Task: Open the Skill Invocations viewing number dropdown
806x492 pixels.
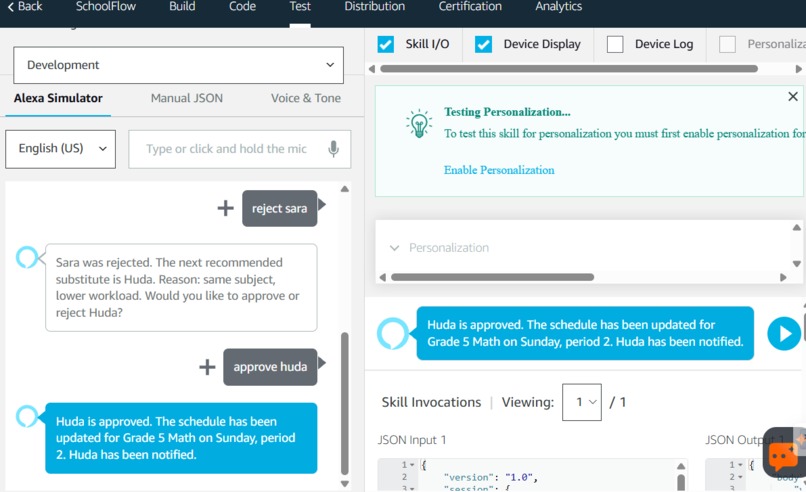Action: [582, 402]
